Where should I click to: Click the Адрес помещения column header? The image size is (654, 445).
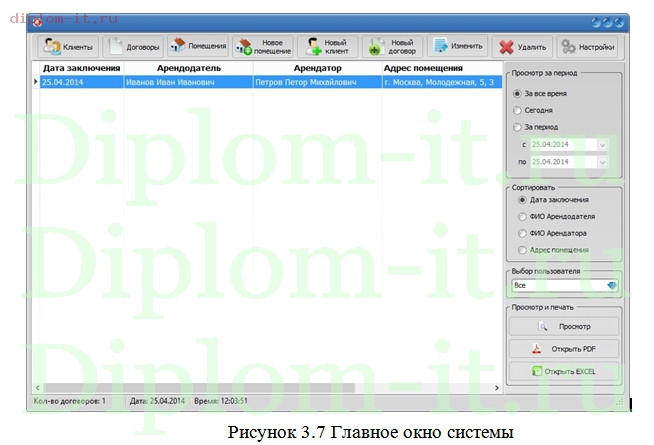pyautogui.click(x=442, y=68)
